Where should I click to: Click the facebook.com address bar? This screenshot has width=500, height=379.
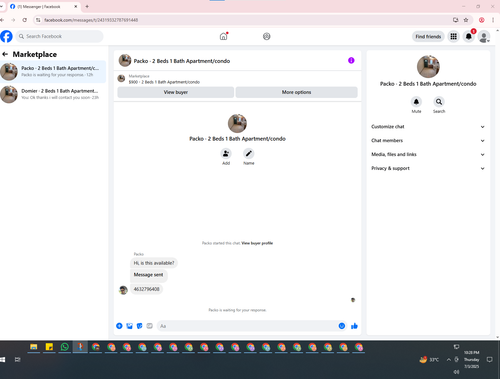point(247,20)
